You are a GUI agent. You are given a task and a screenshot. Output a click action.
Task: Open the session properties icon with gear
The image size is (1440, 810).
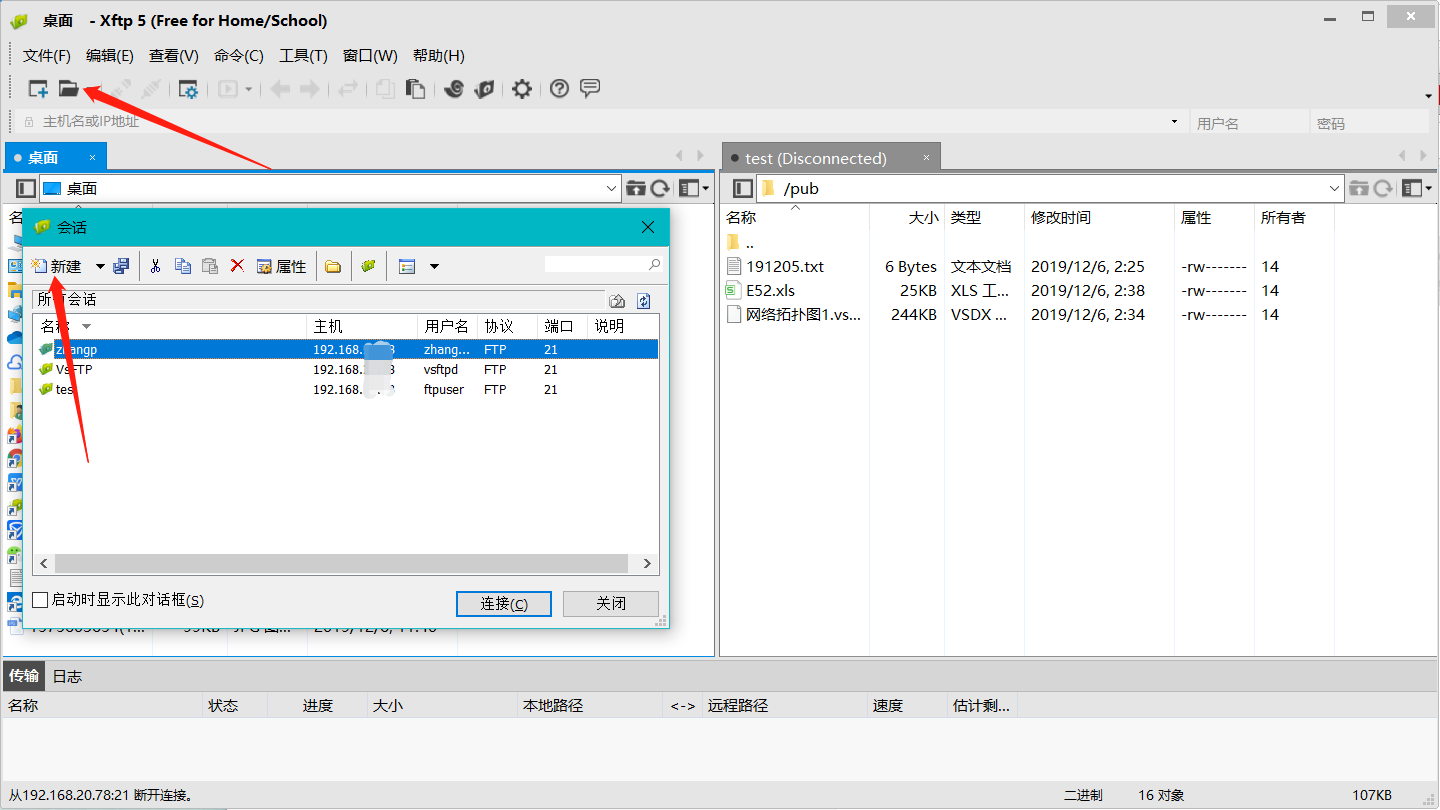click(188, 89)
